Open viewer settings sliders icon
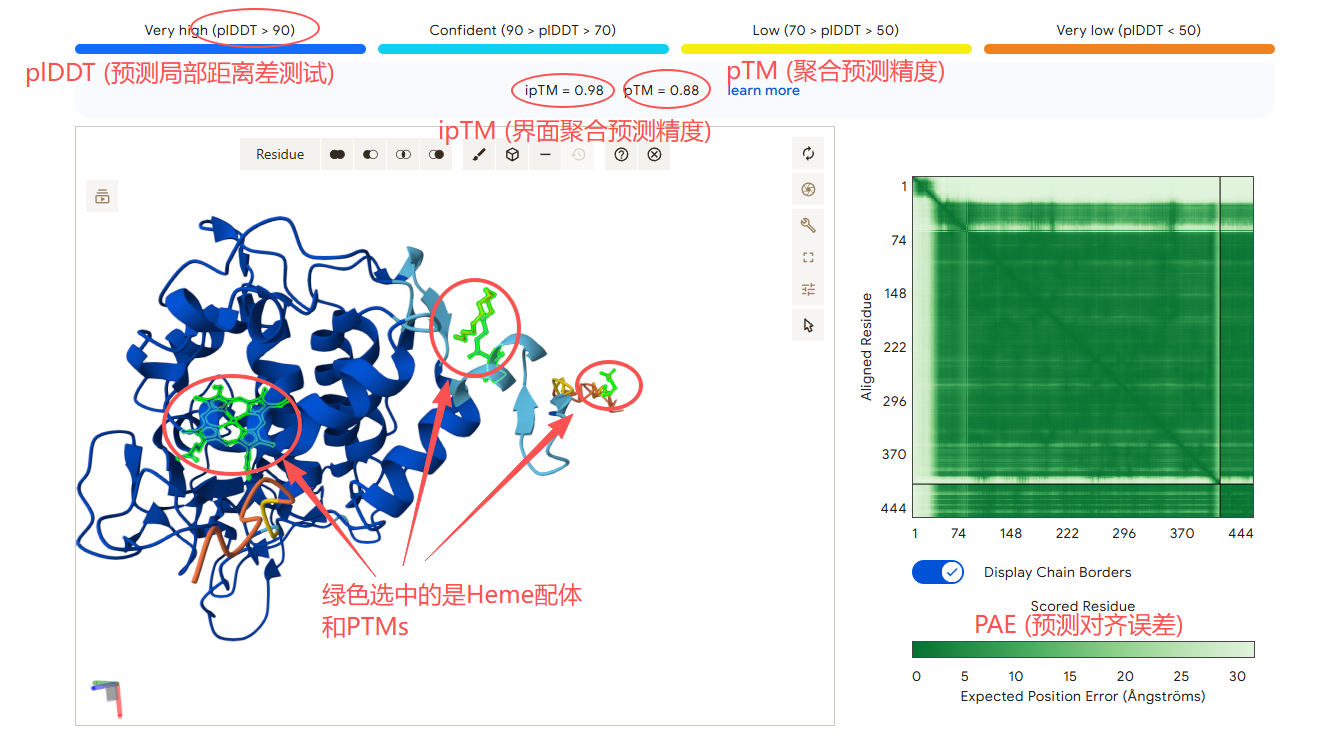 pyautogui.click(x=808, y=290)
